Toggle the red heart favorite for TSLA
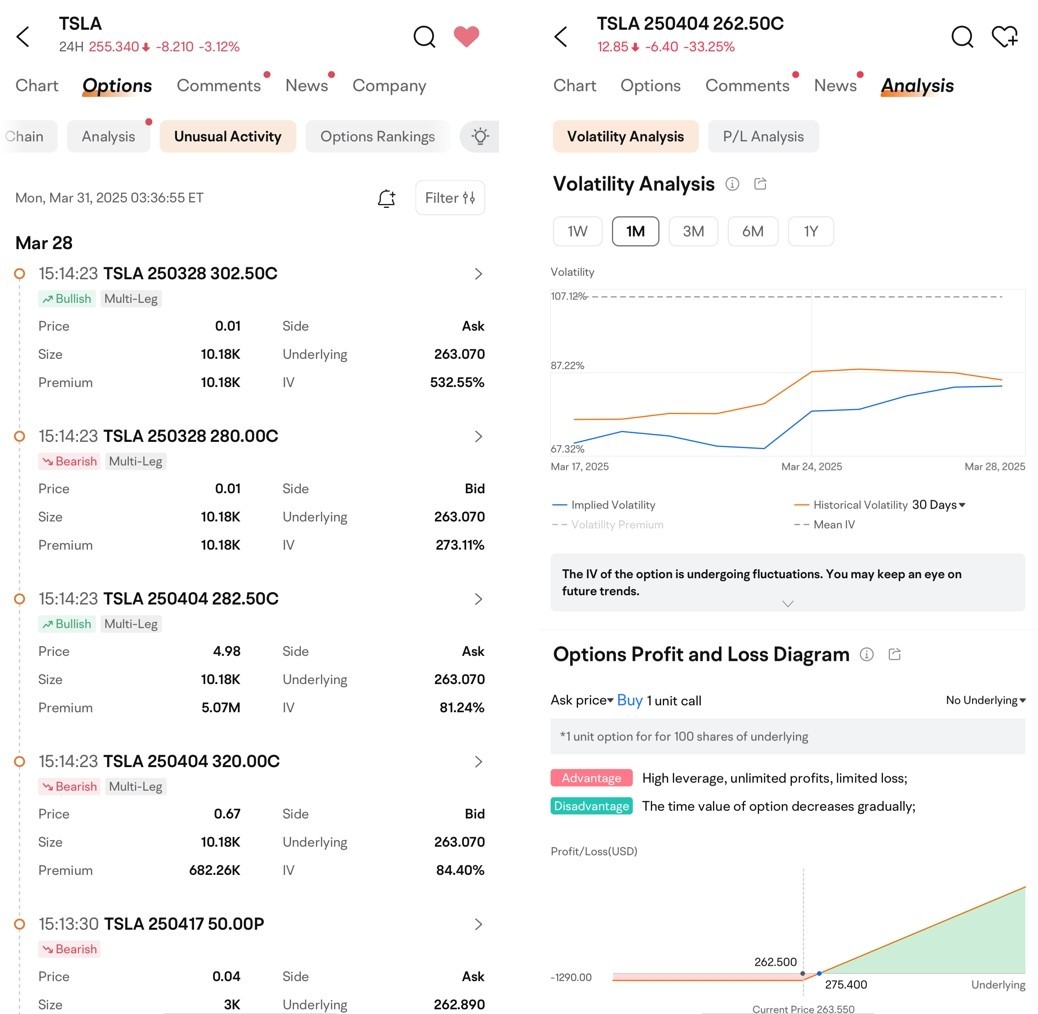This screenshot has width=1038, height=1014. coord(466,36)
